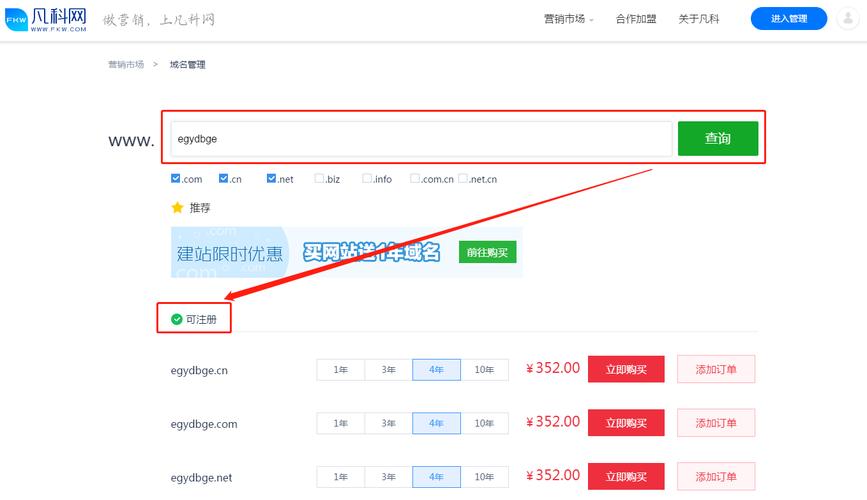
Task: Enable the .com.cn checkbox
Action: point(415,178)
